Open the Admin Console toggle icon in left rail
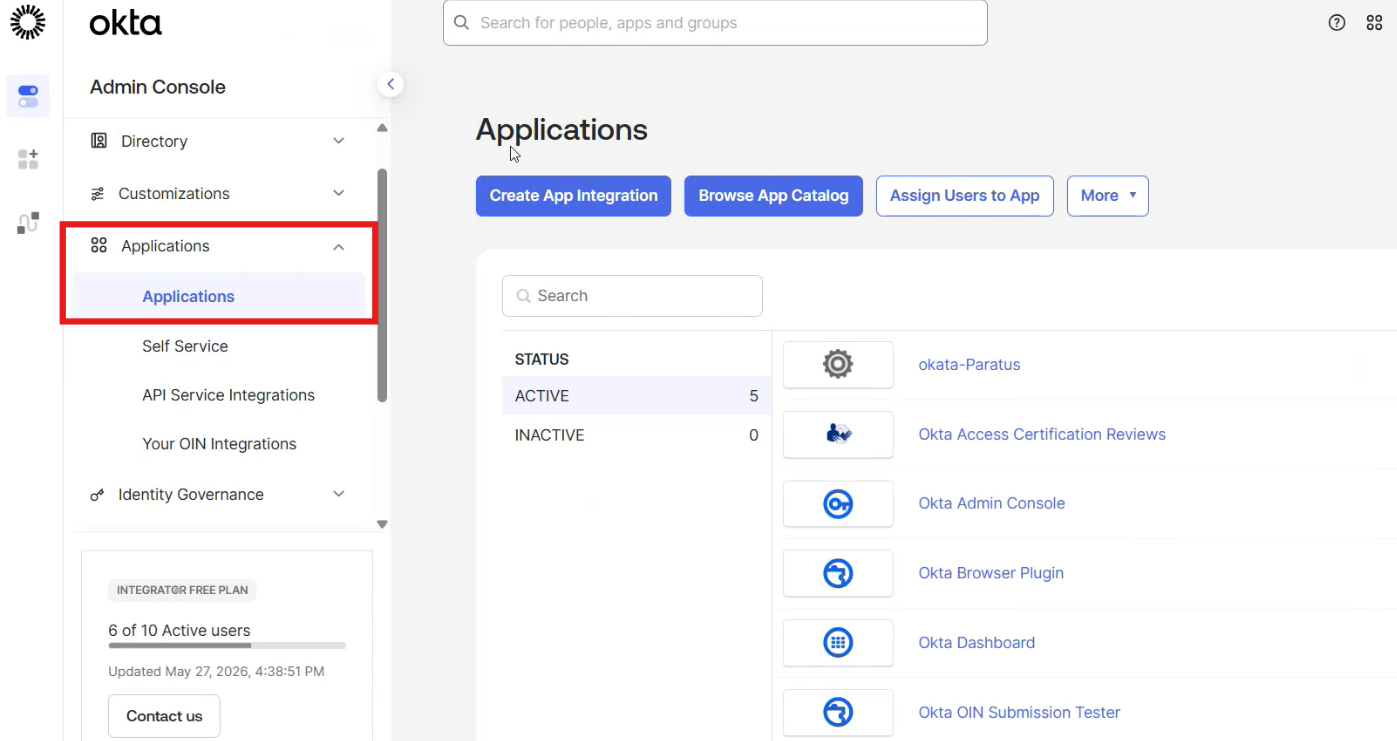 point(28,96)
